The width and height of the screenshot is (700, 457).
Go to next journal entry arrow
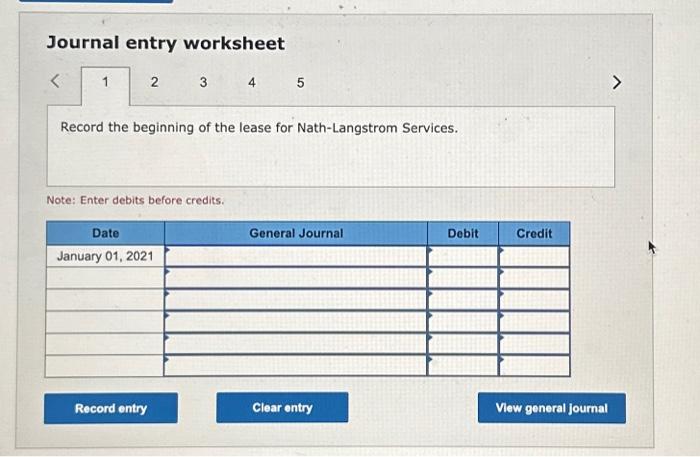(x=617, y=82)
